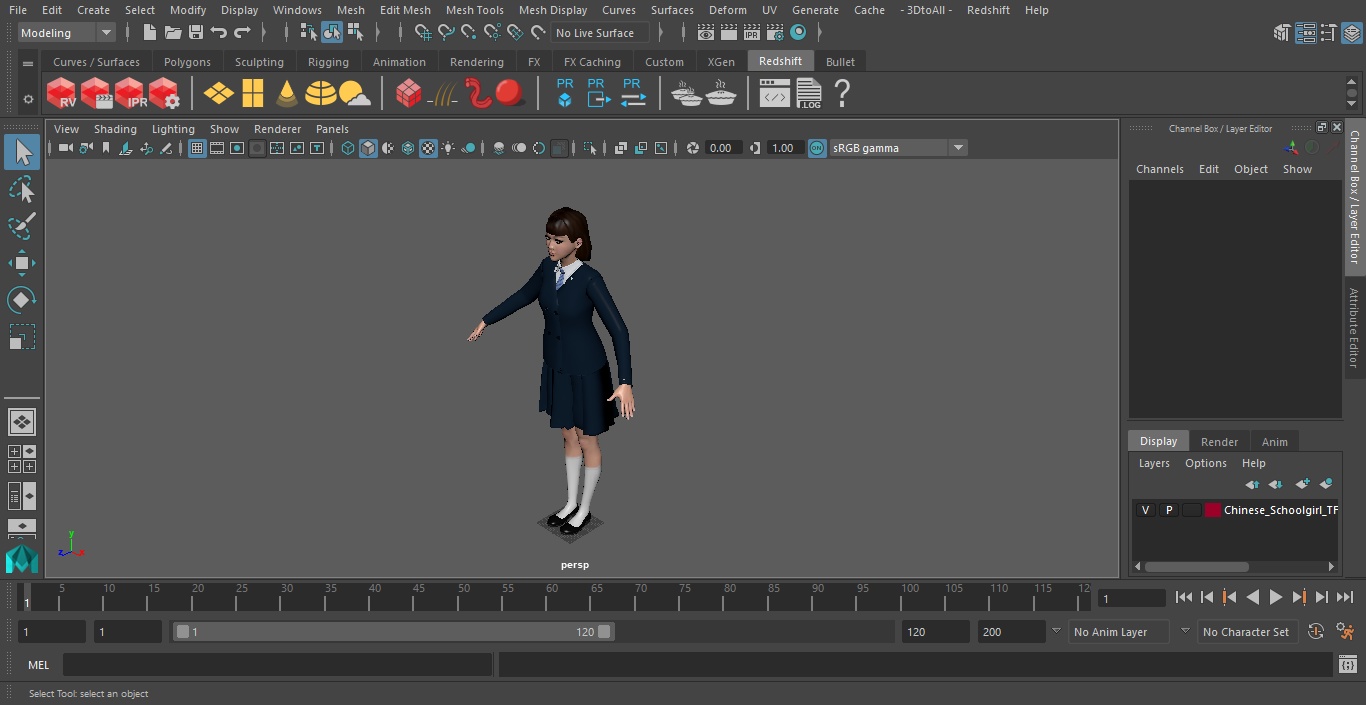
Task: Click the PR cube proxy icon
Action: 565,93
